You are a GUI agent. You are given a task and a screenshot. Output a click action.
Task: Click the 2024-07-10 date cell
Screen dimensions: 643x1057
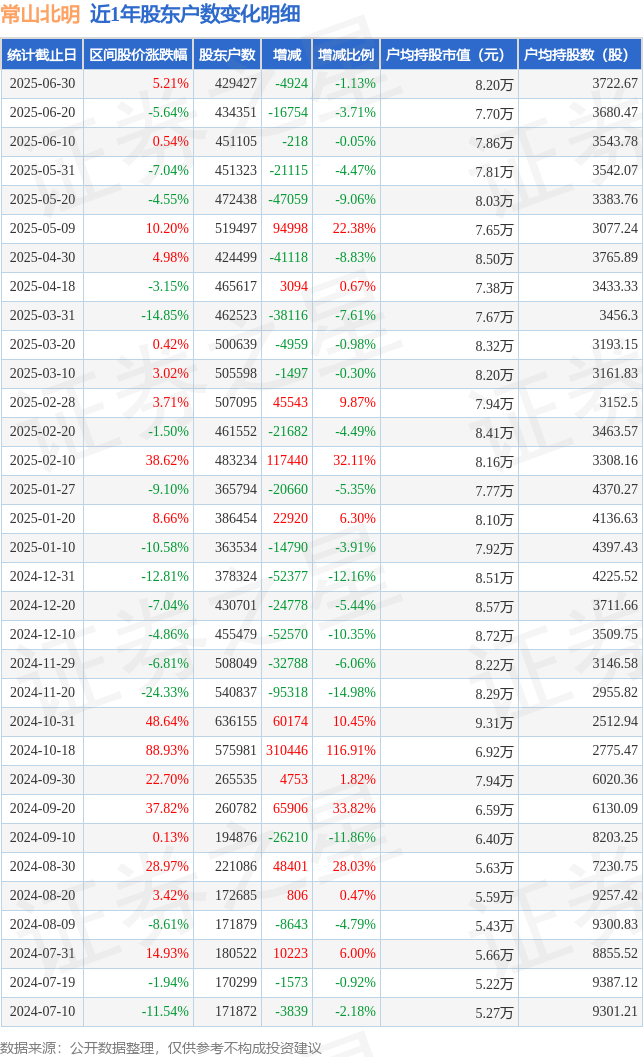(42, 1011)
